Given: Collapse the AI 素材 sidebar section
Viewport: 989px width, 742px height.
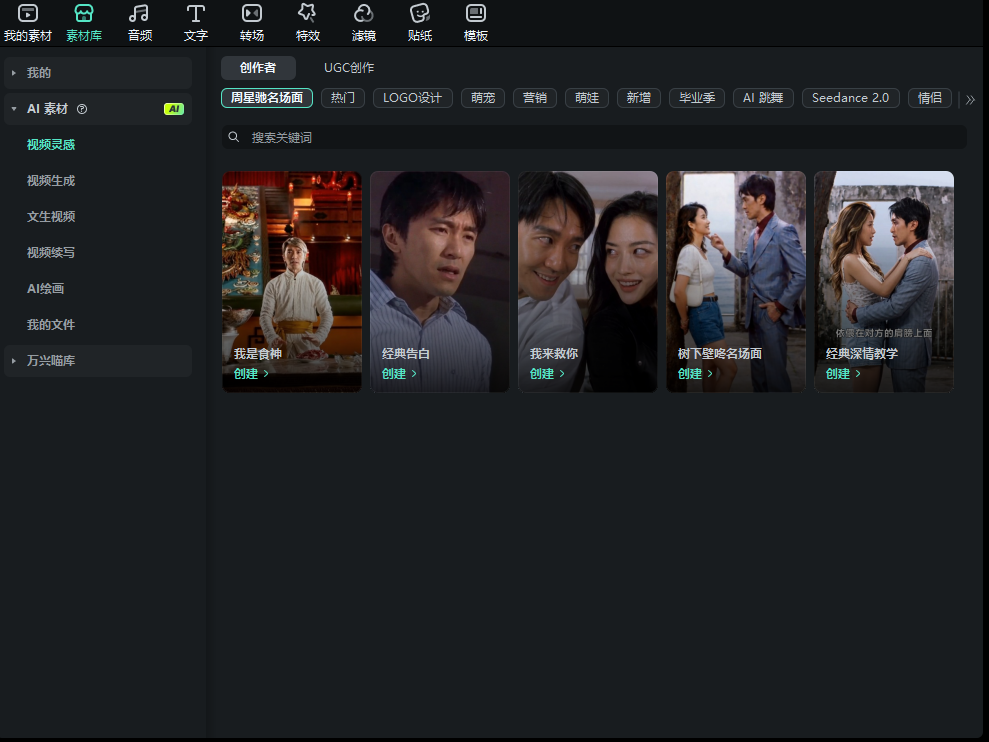Looking at the screenshot, I should coord(14,109).
